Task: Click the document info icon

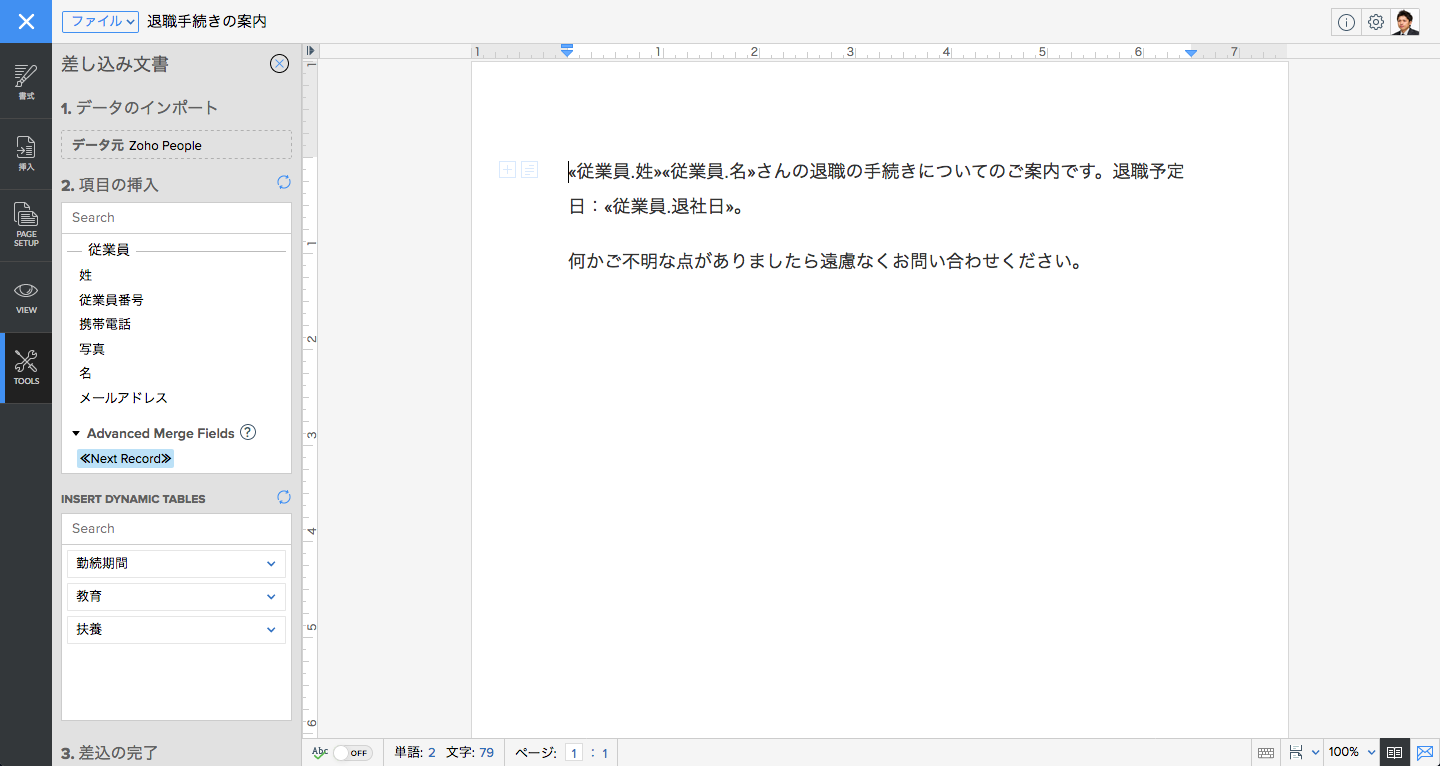Action: 1346,22
